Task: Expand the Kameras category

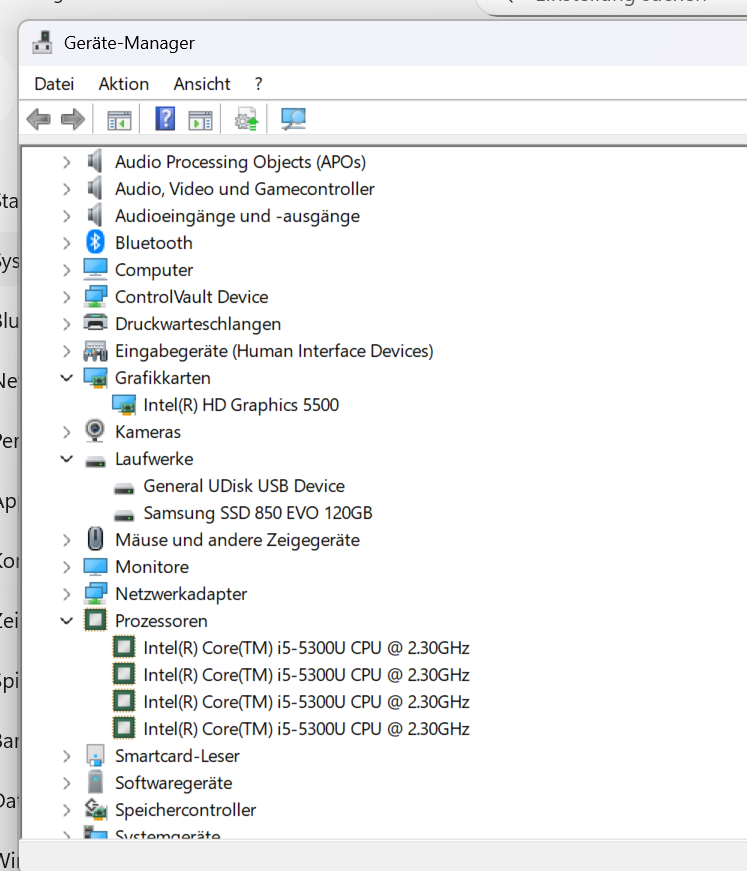Action: [67, 432]
